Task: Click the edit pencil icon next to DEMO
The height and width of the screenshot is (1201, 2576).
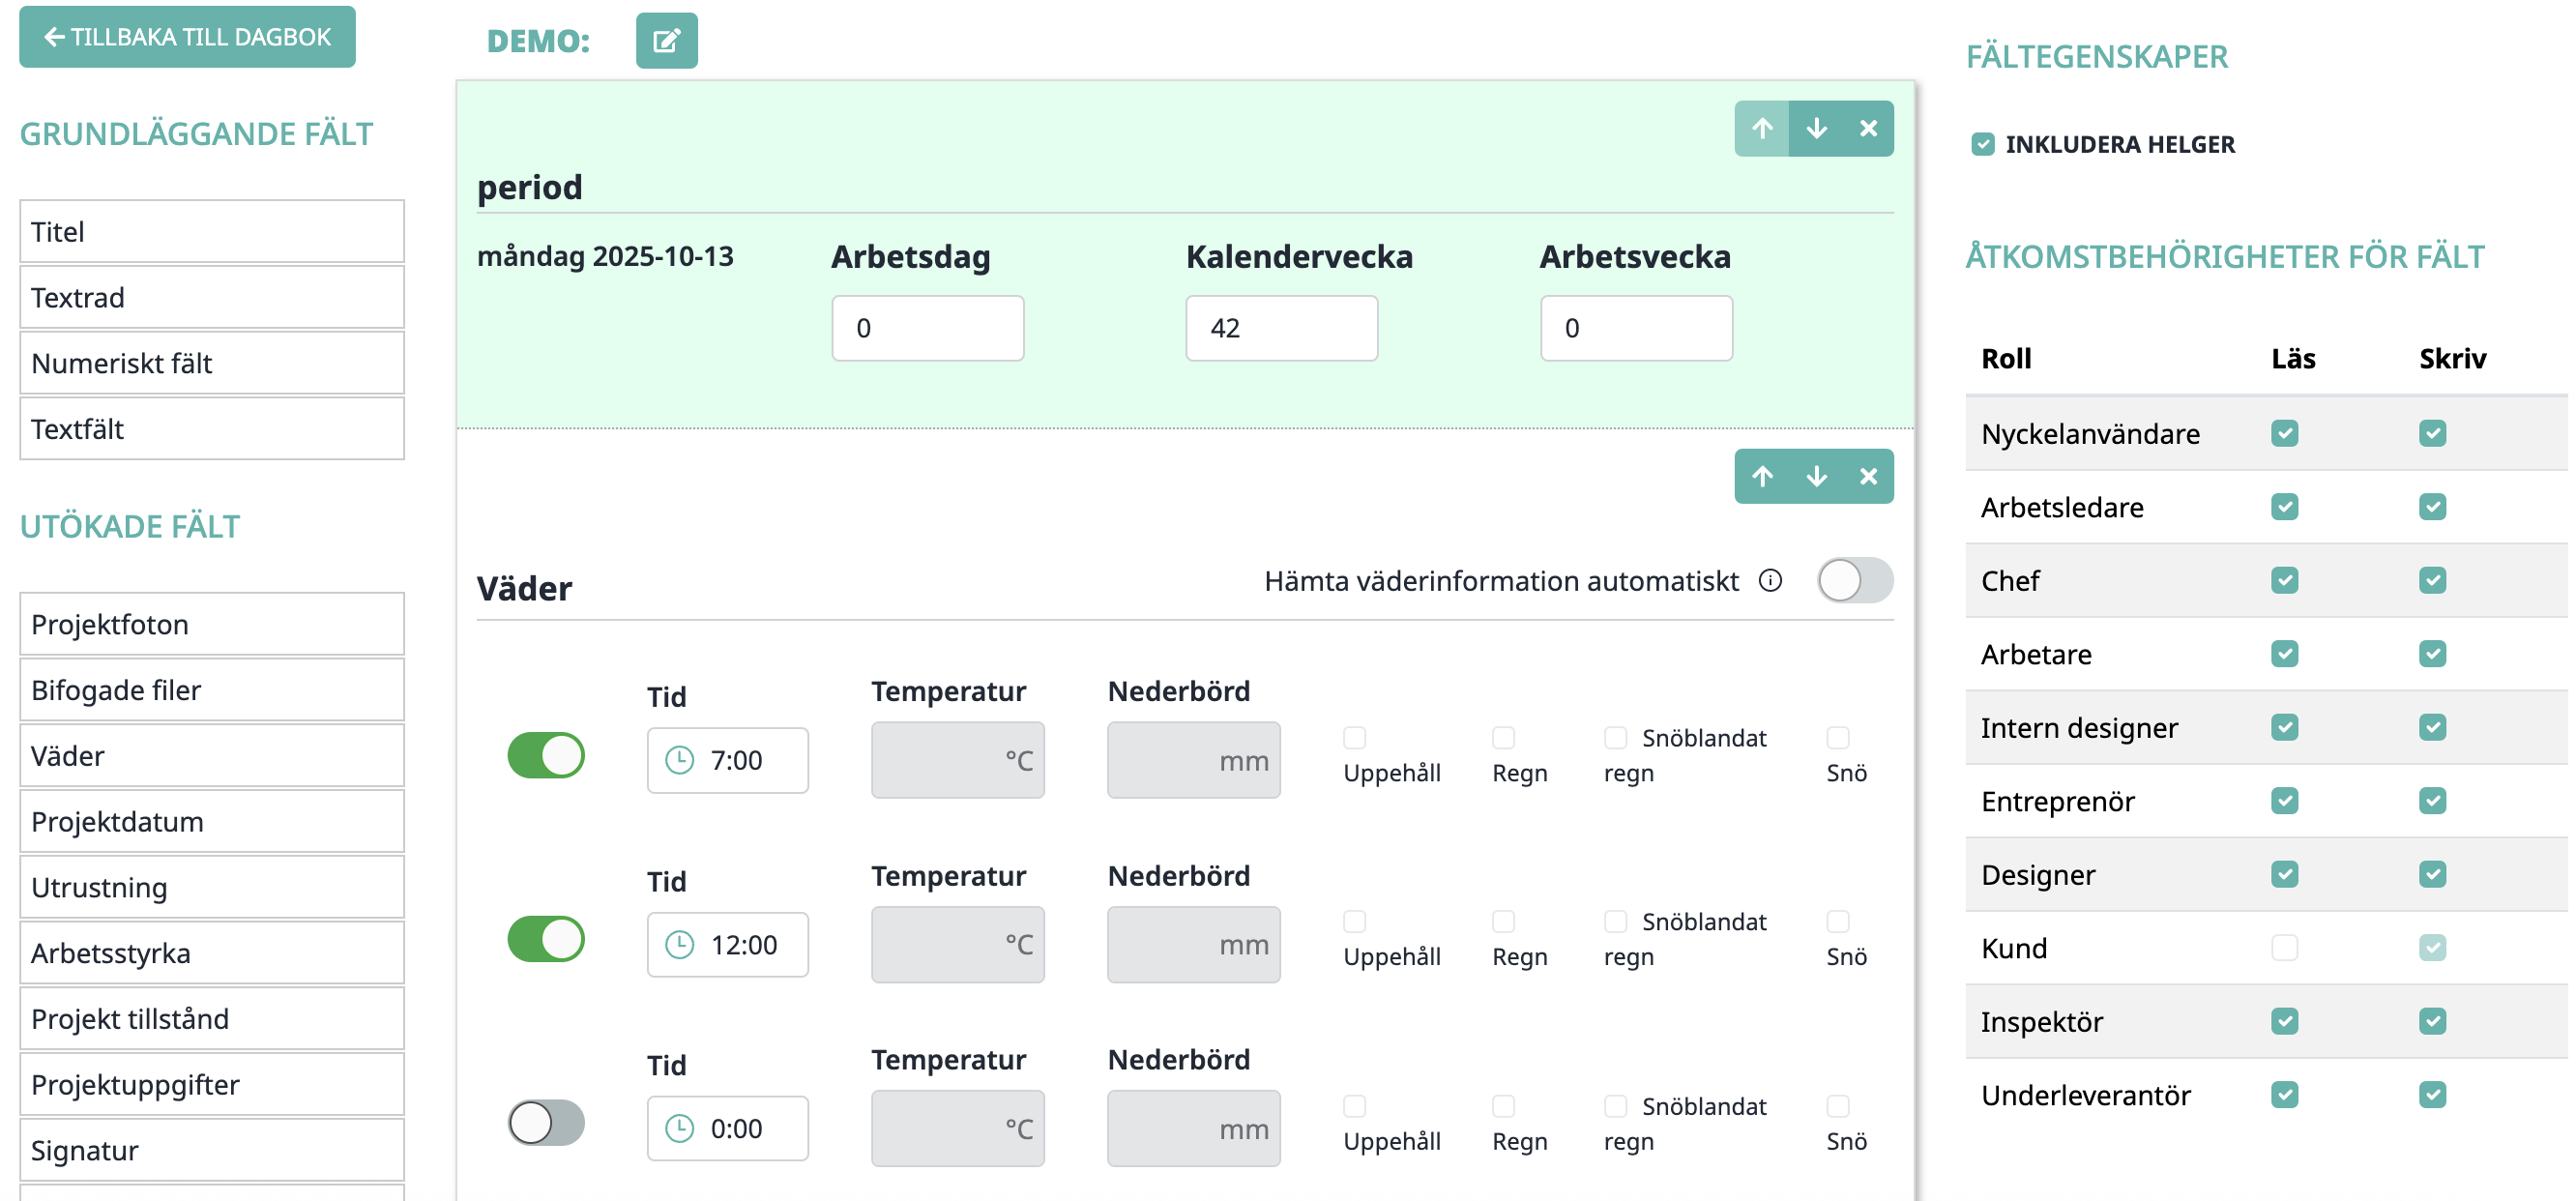Action: pos(666,41)
